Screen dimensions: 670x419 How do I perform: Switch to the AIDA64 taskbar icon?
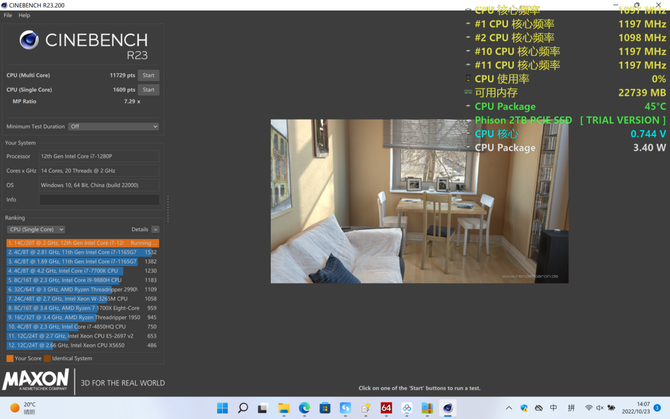click(x=386, y=408)
